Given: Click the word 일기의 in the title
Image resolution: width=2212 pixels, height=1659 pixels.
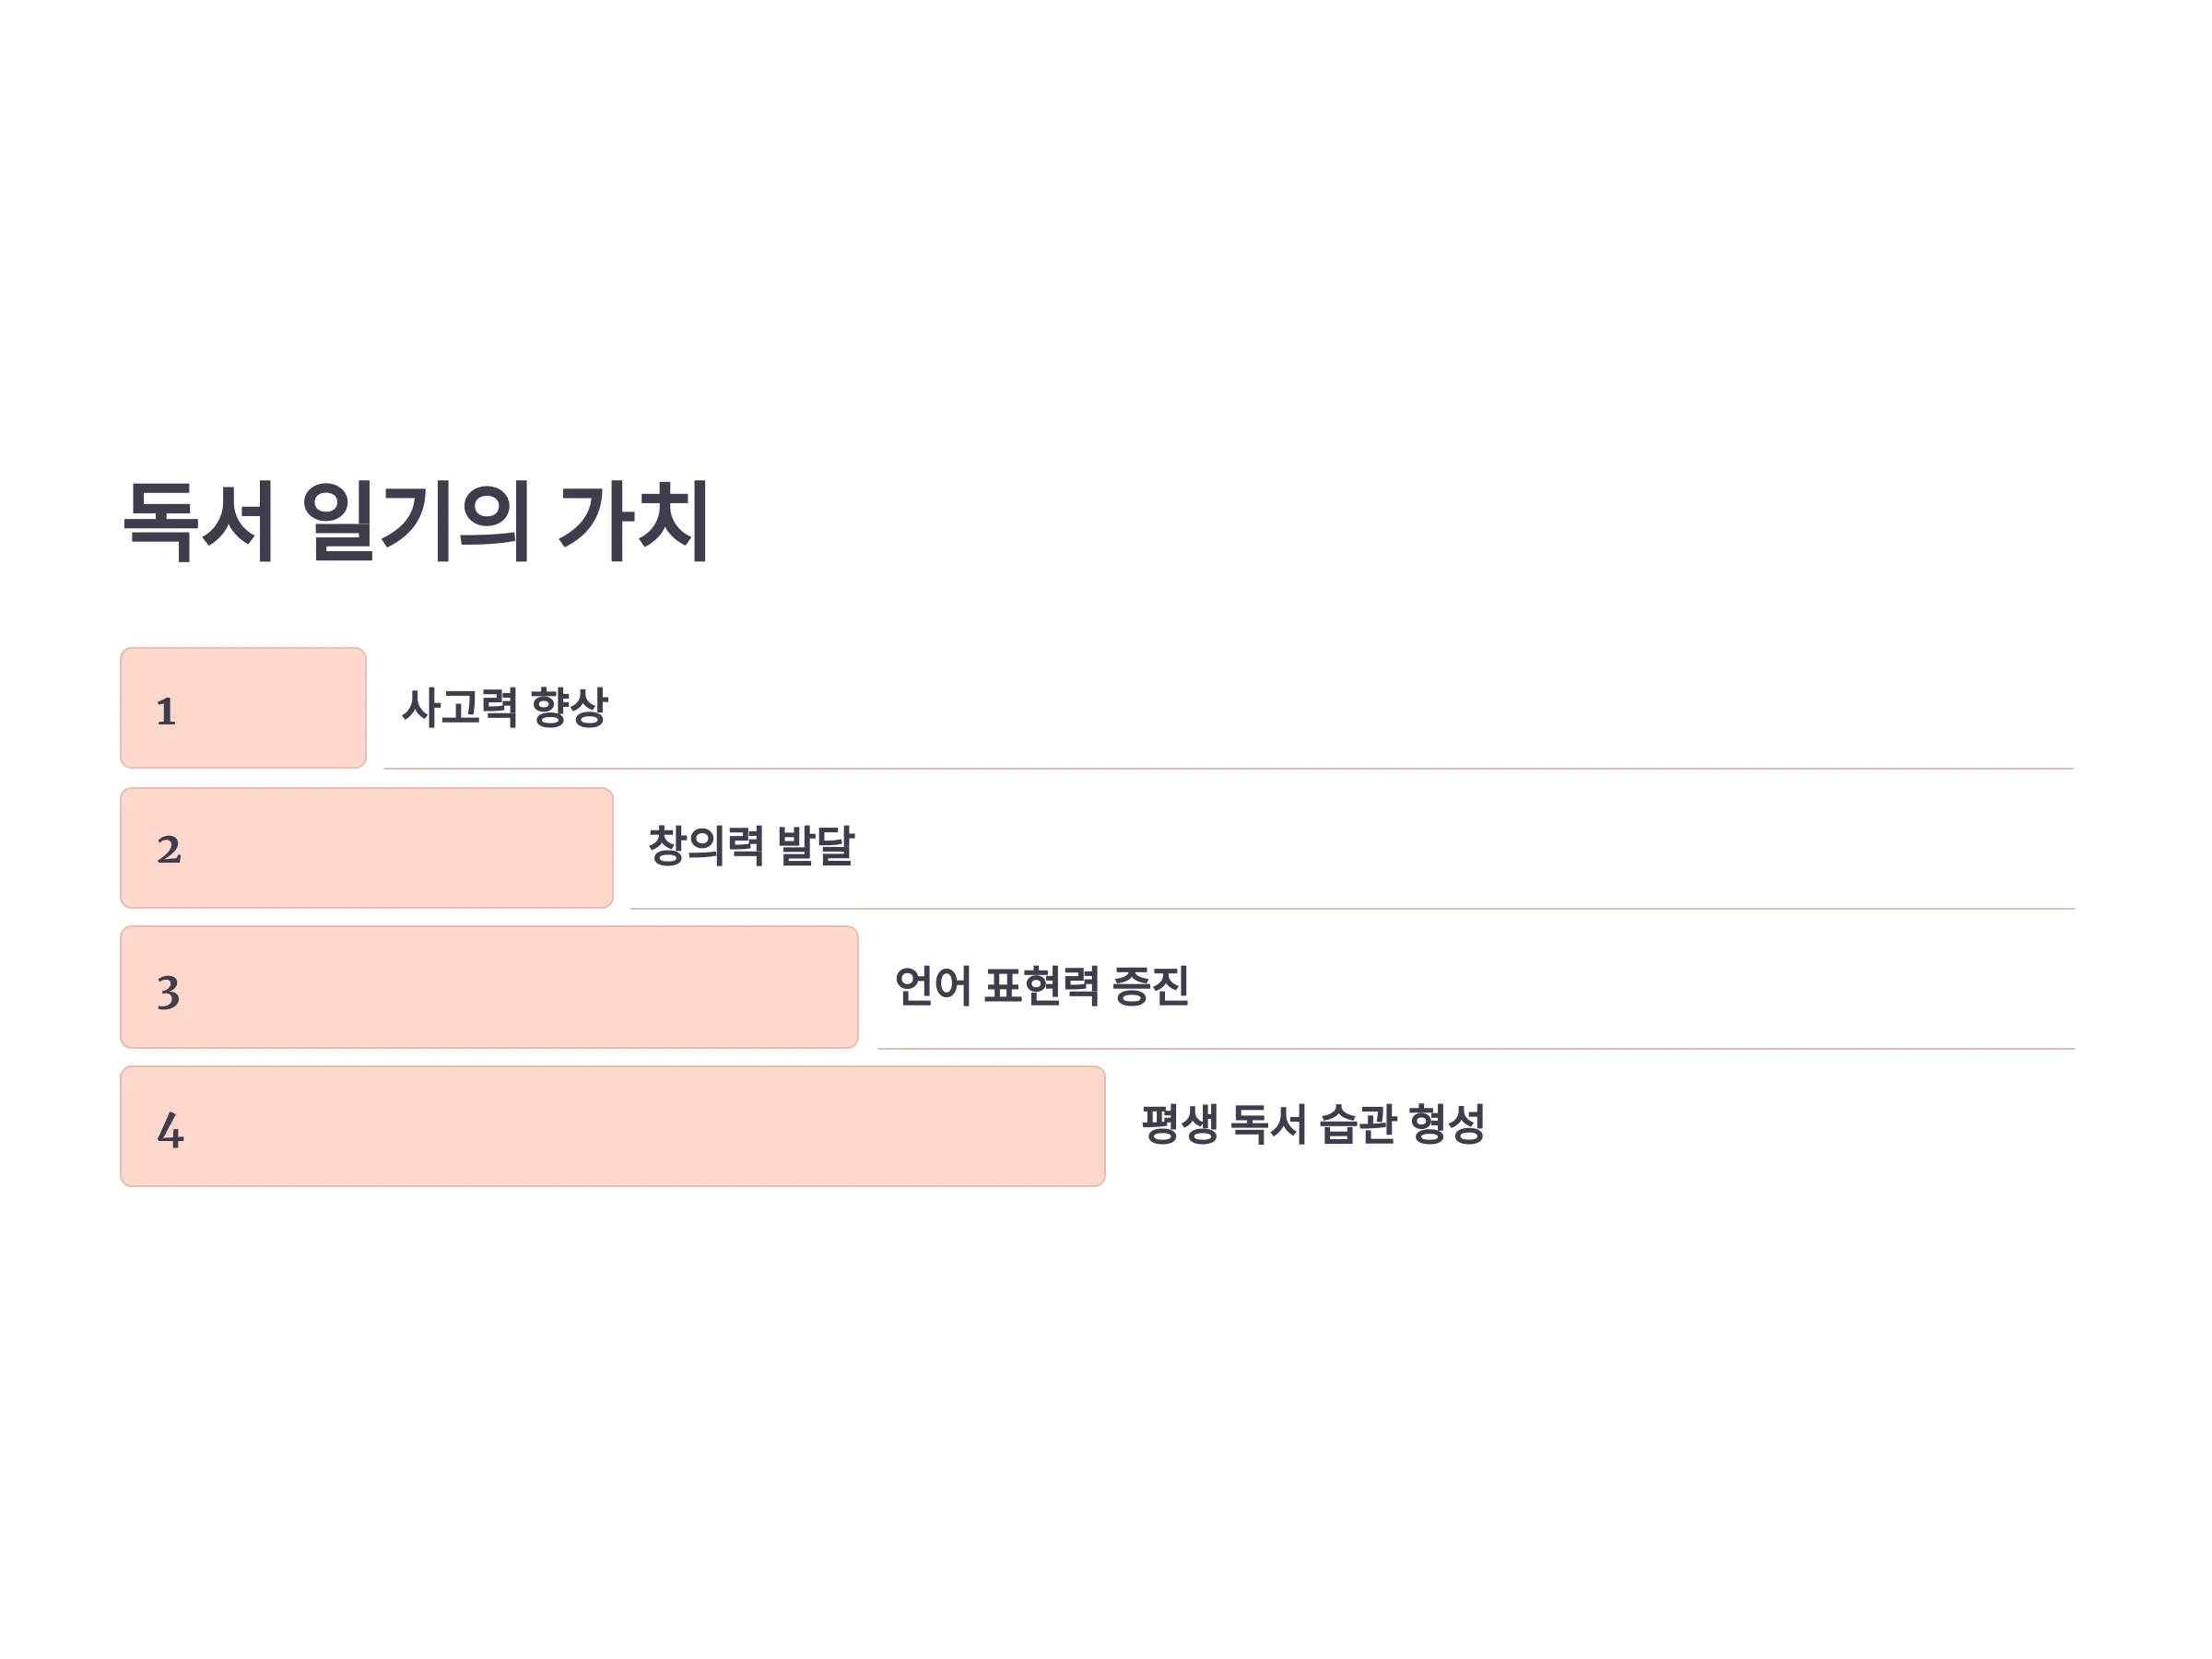Looking at the screenshot, I should click(415, 521).
